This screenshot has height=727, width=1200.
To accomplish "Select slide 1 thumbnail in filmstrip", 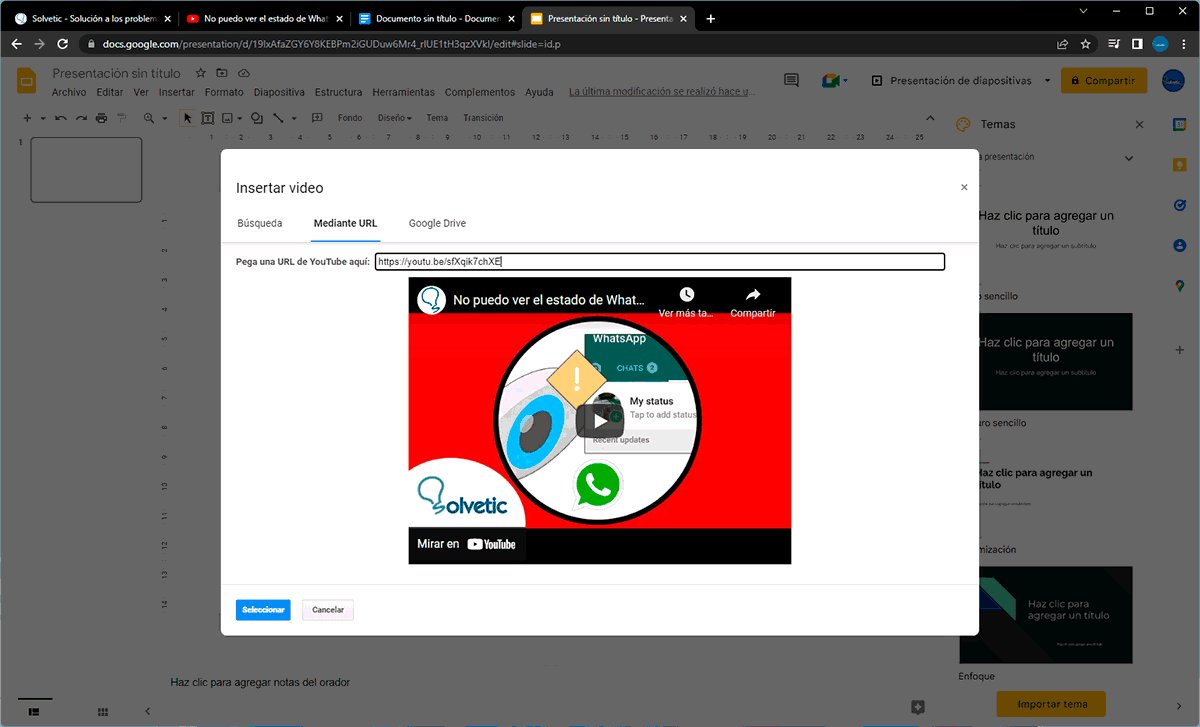I will click(x=86, y=170).
